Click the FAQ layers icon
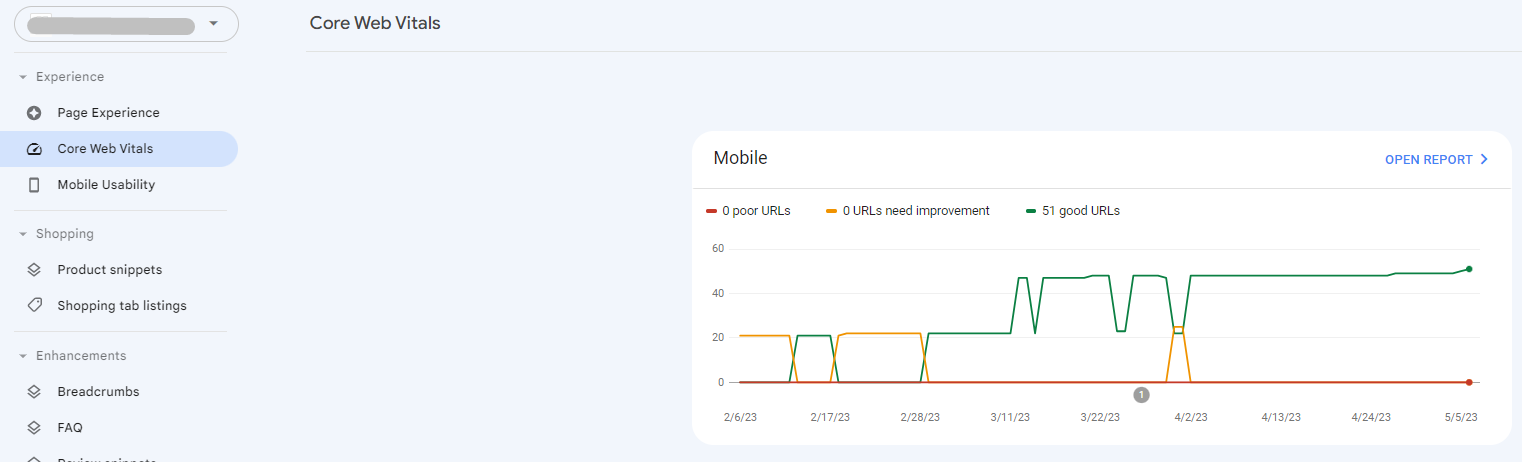The image size is (1522, 462). tap(34, 428)
